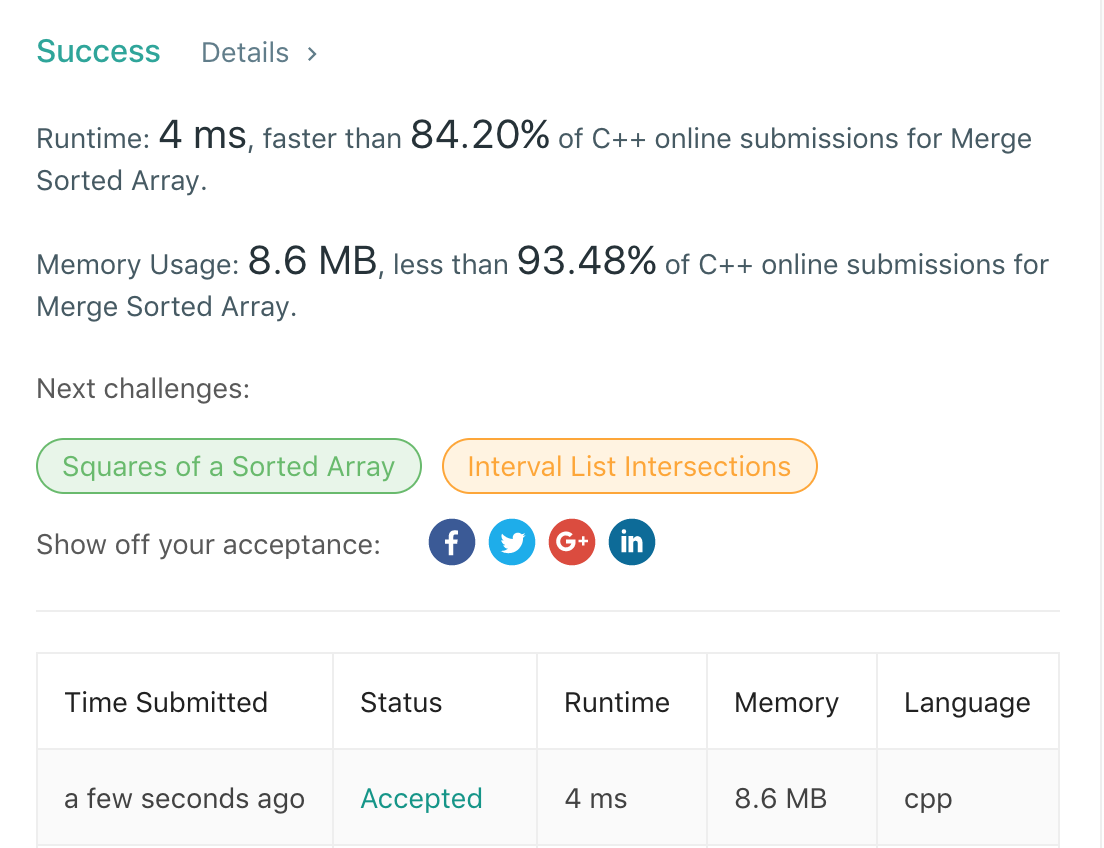1104x848 pixels.
Task: Click the Memory column header
Action: point(786,703)
